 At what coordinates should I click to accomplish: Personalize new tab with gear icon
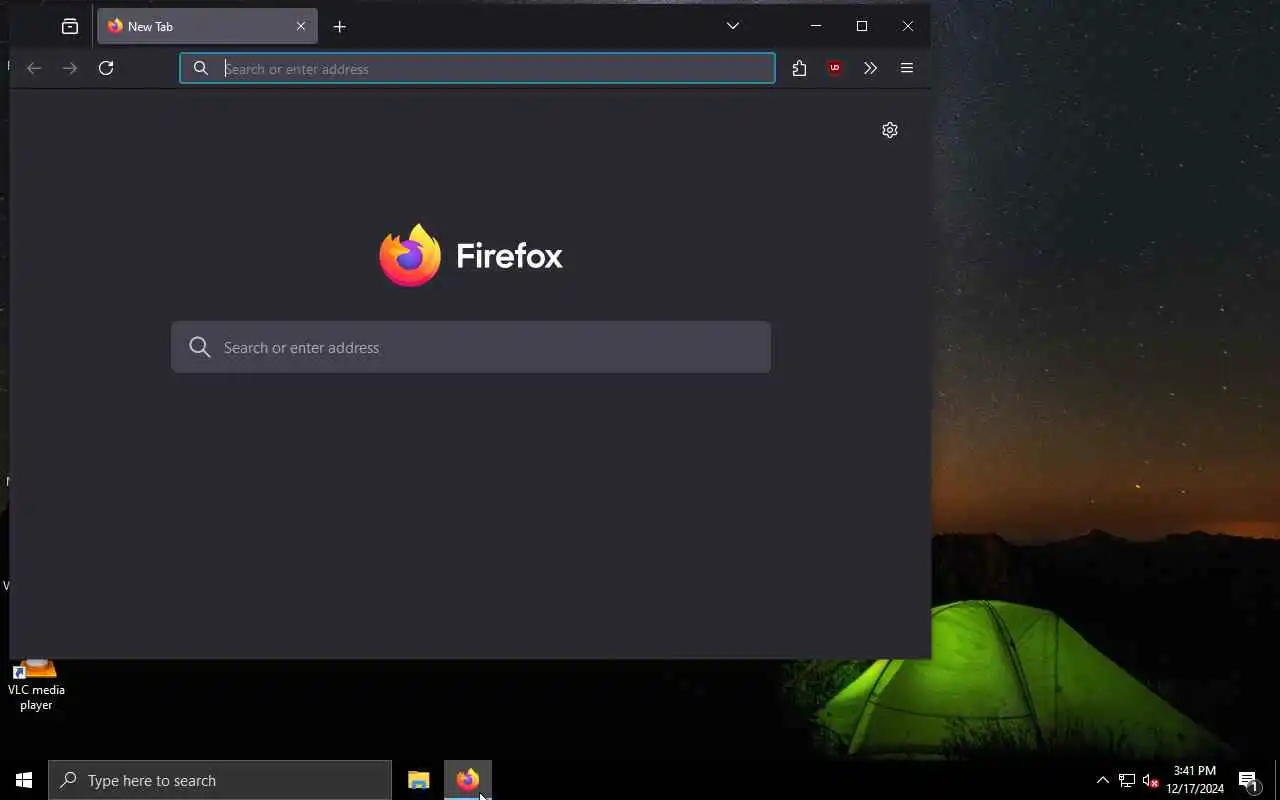(x=890, y=130)
